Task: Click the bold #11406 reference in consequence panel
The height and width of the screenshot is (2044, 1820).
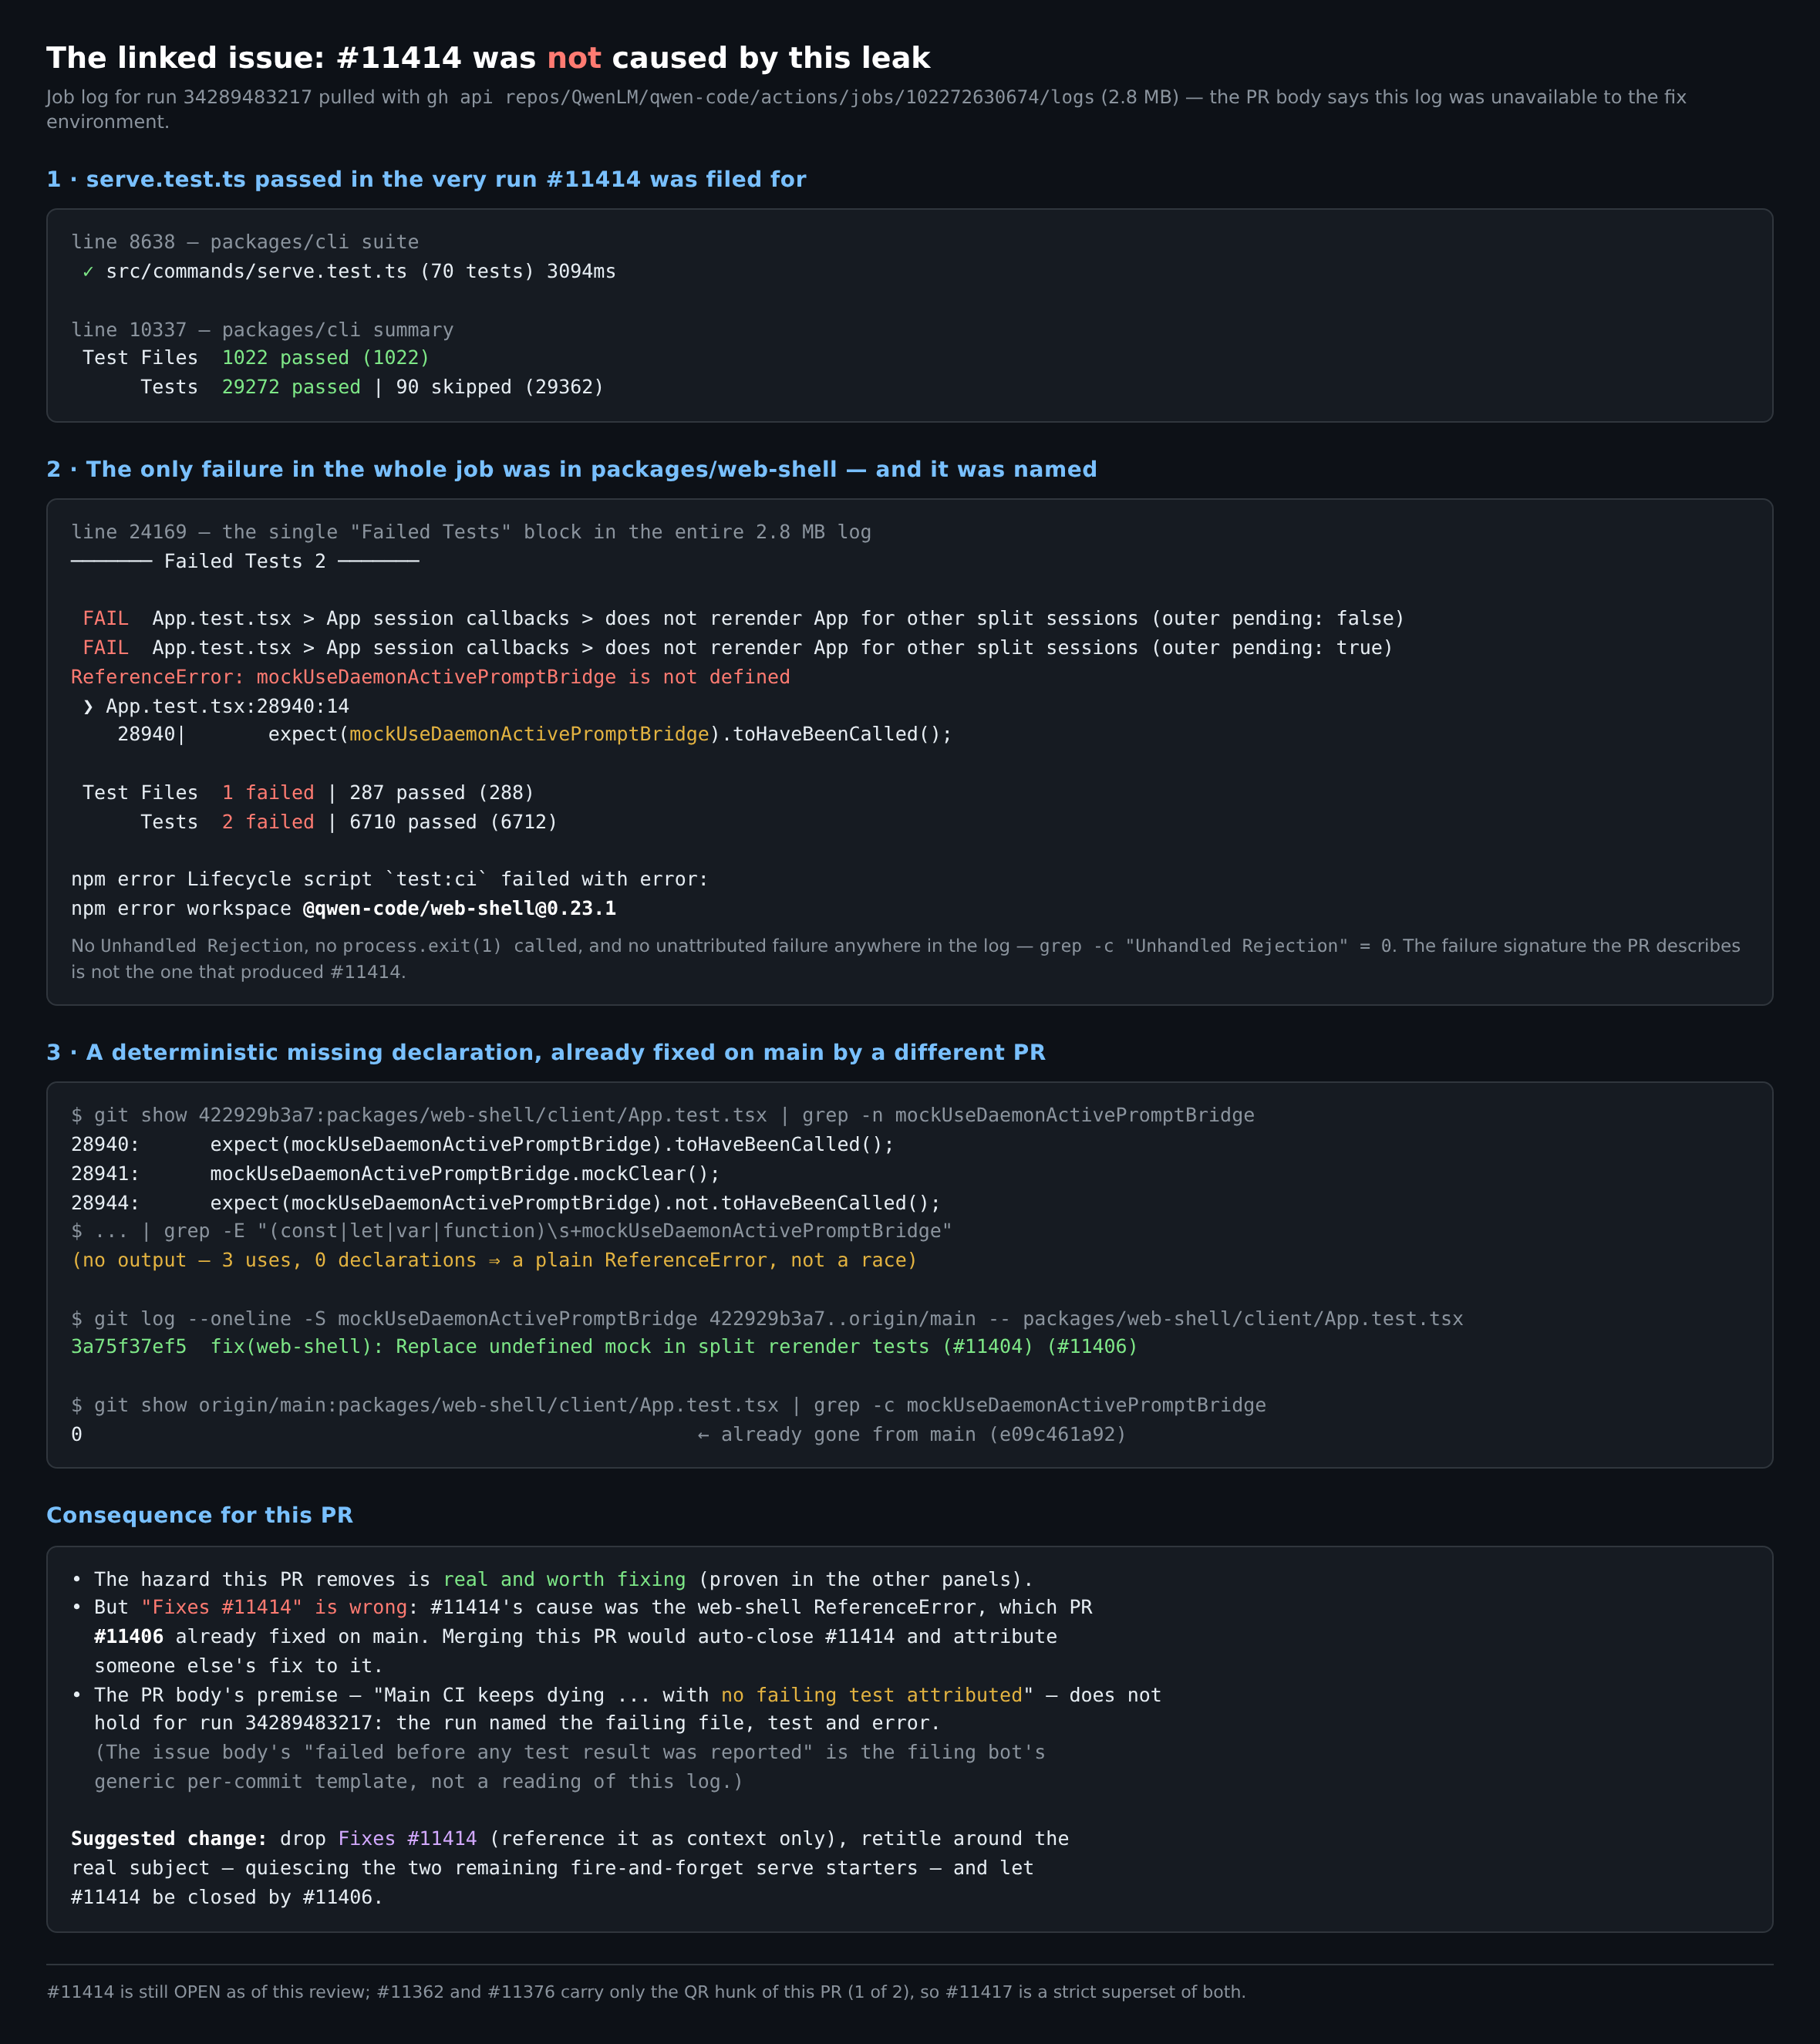Action: point(129,1637)
